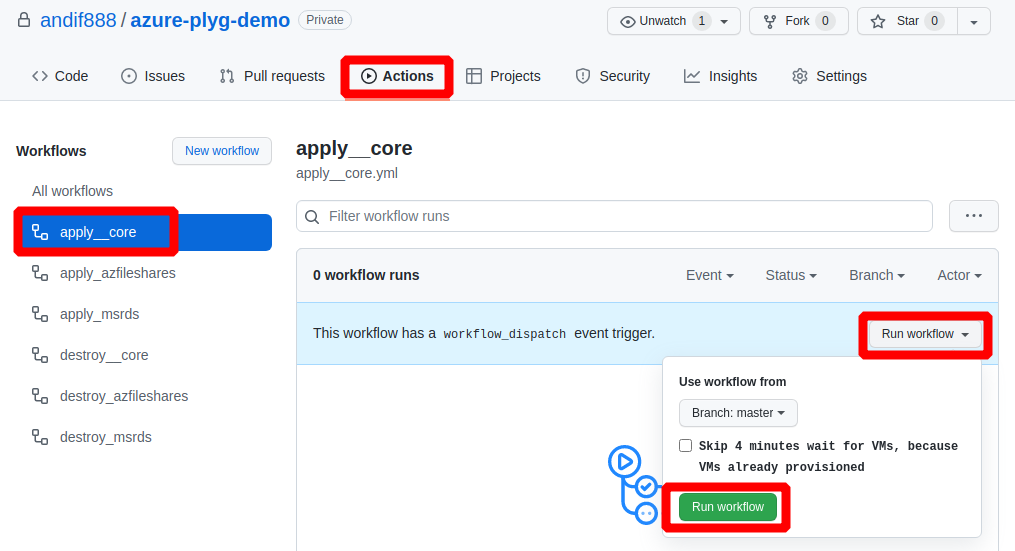Image resolution: width=1015 pixels, height=551 pixels.
Task: Open the andif888 owner link
Action: [78, 20]
